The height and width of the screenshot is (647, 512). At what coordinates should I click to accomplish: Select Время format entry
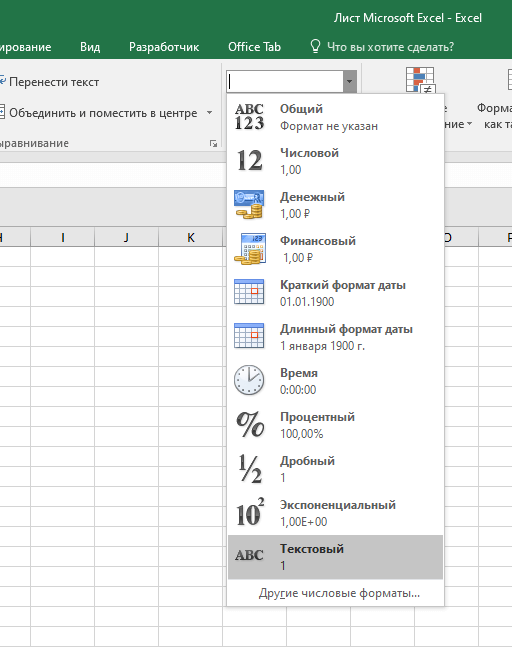335,380
